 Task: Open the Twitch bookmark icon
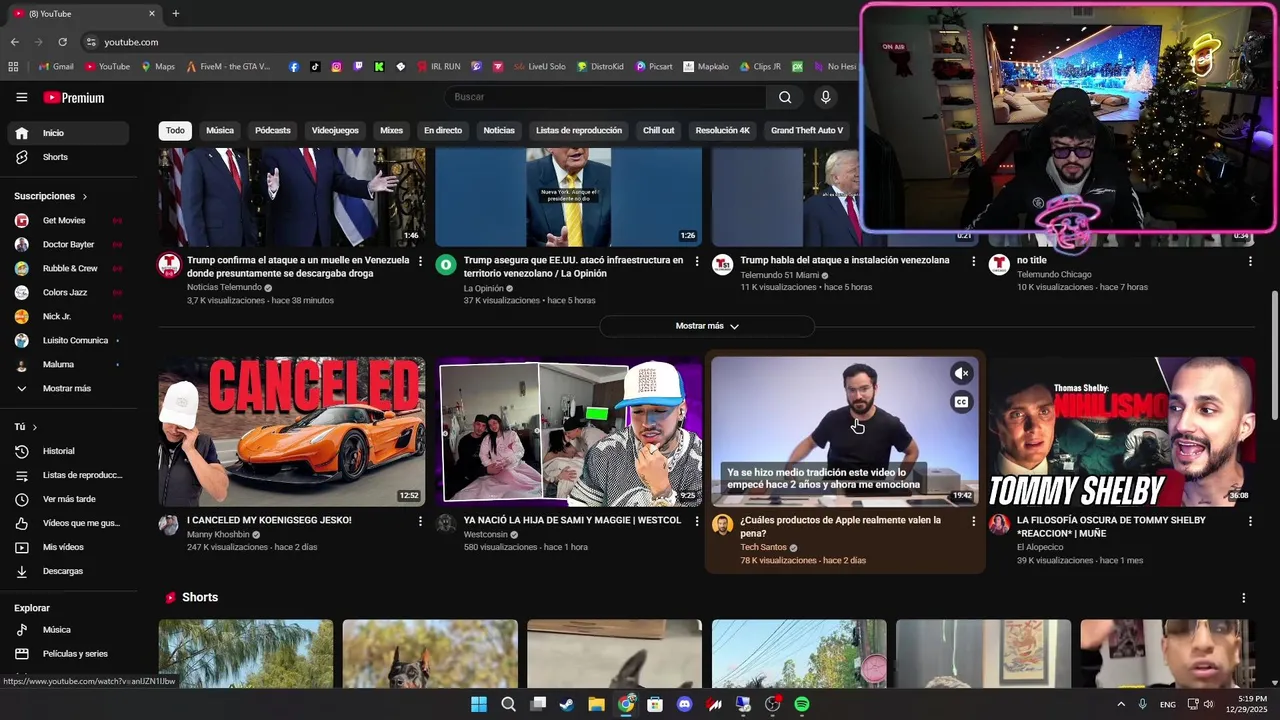pos(358,67)
